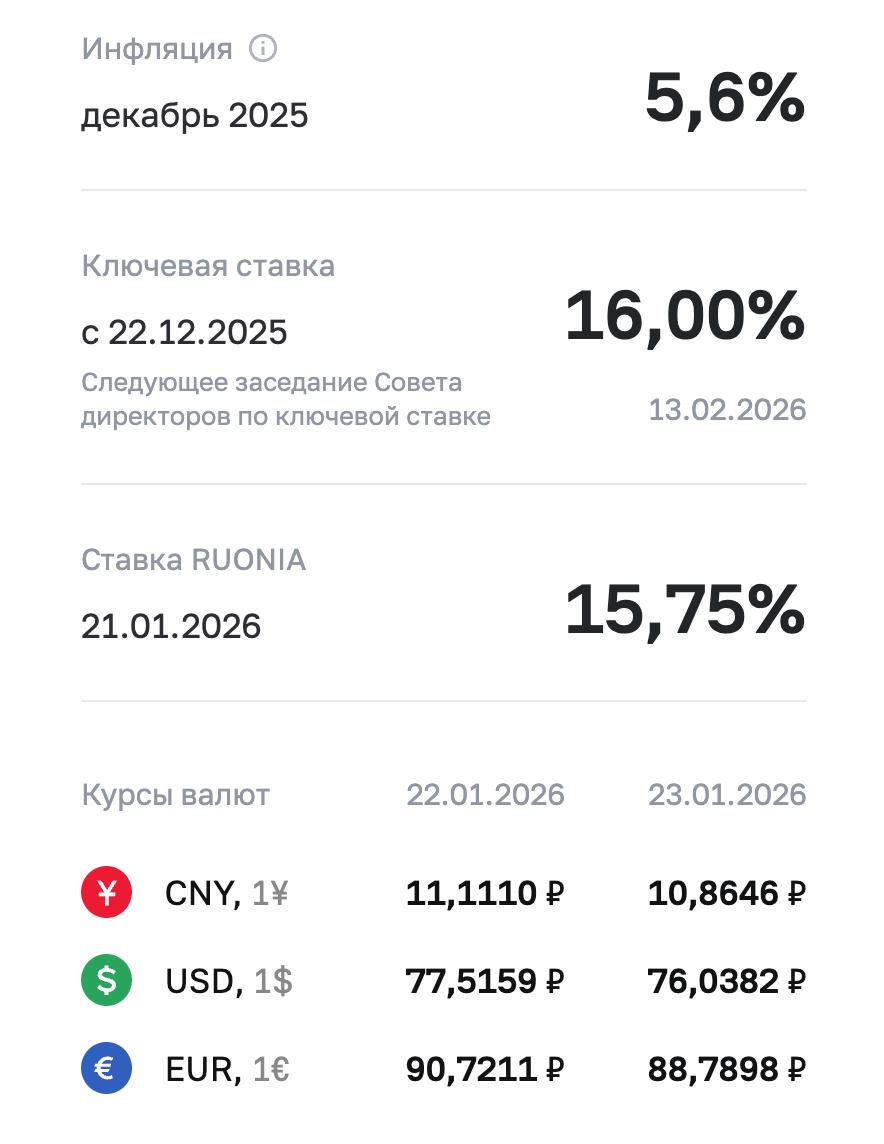Click the red CNY yuan icon
The height and width of the screenshot is (1144, 884).
[107, 893]
